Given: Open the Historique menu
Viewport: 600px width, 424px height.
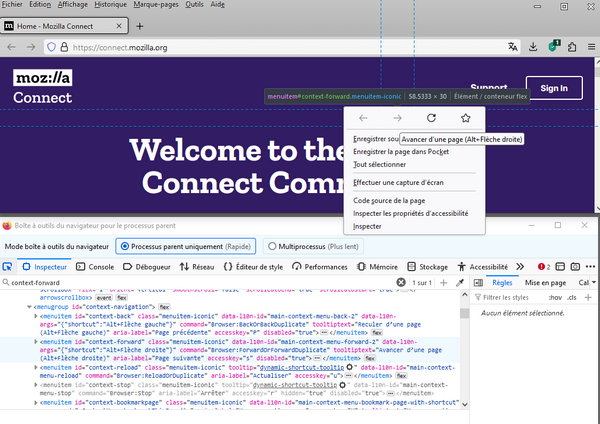Looking at the screenshot, I should (111, 5).
